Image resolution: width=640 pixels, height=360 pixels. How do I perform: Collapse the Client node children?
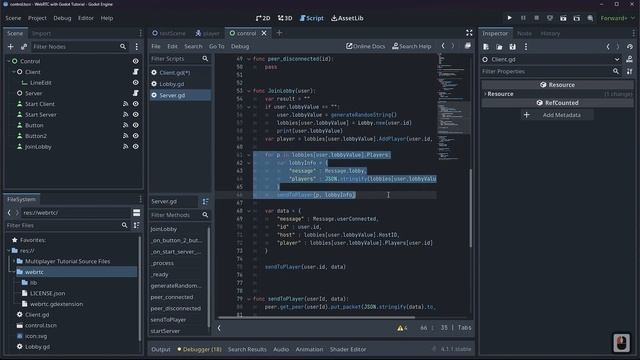pyautogui.click(x=13, y=72)
